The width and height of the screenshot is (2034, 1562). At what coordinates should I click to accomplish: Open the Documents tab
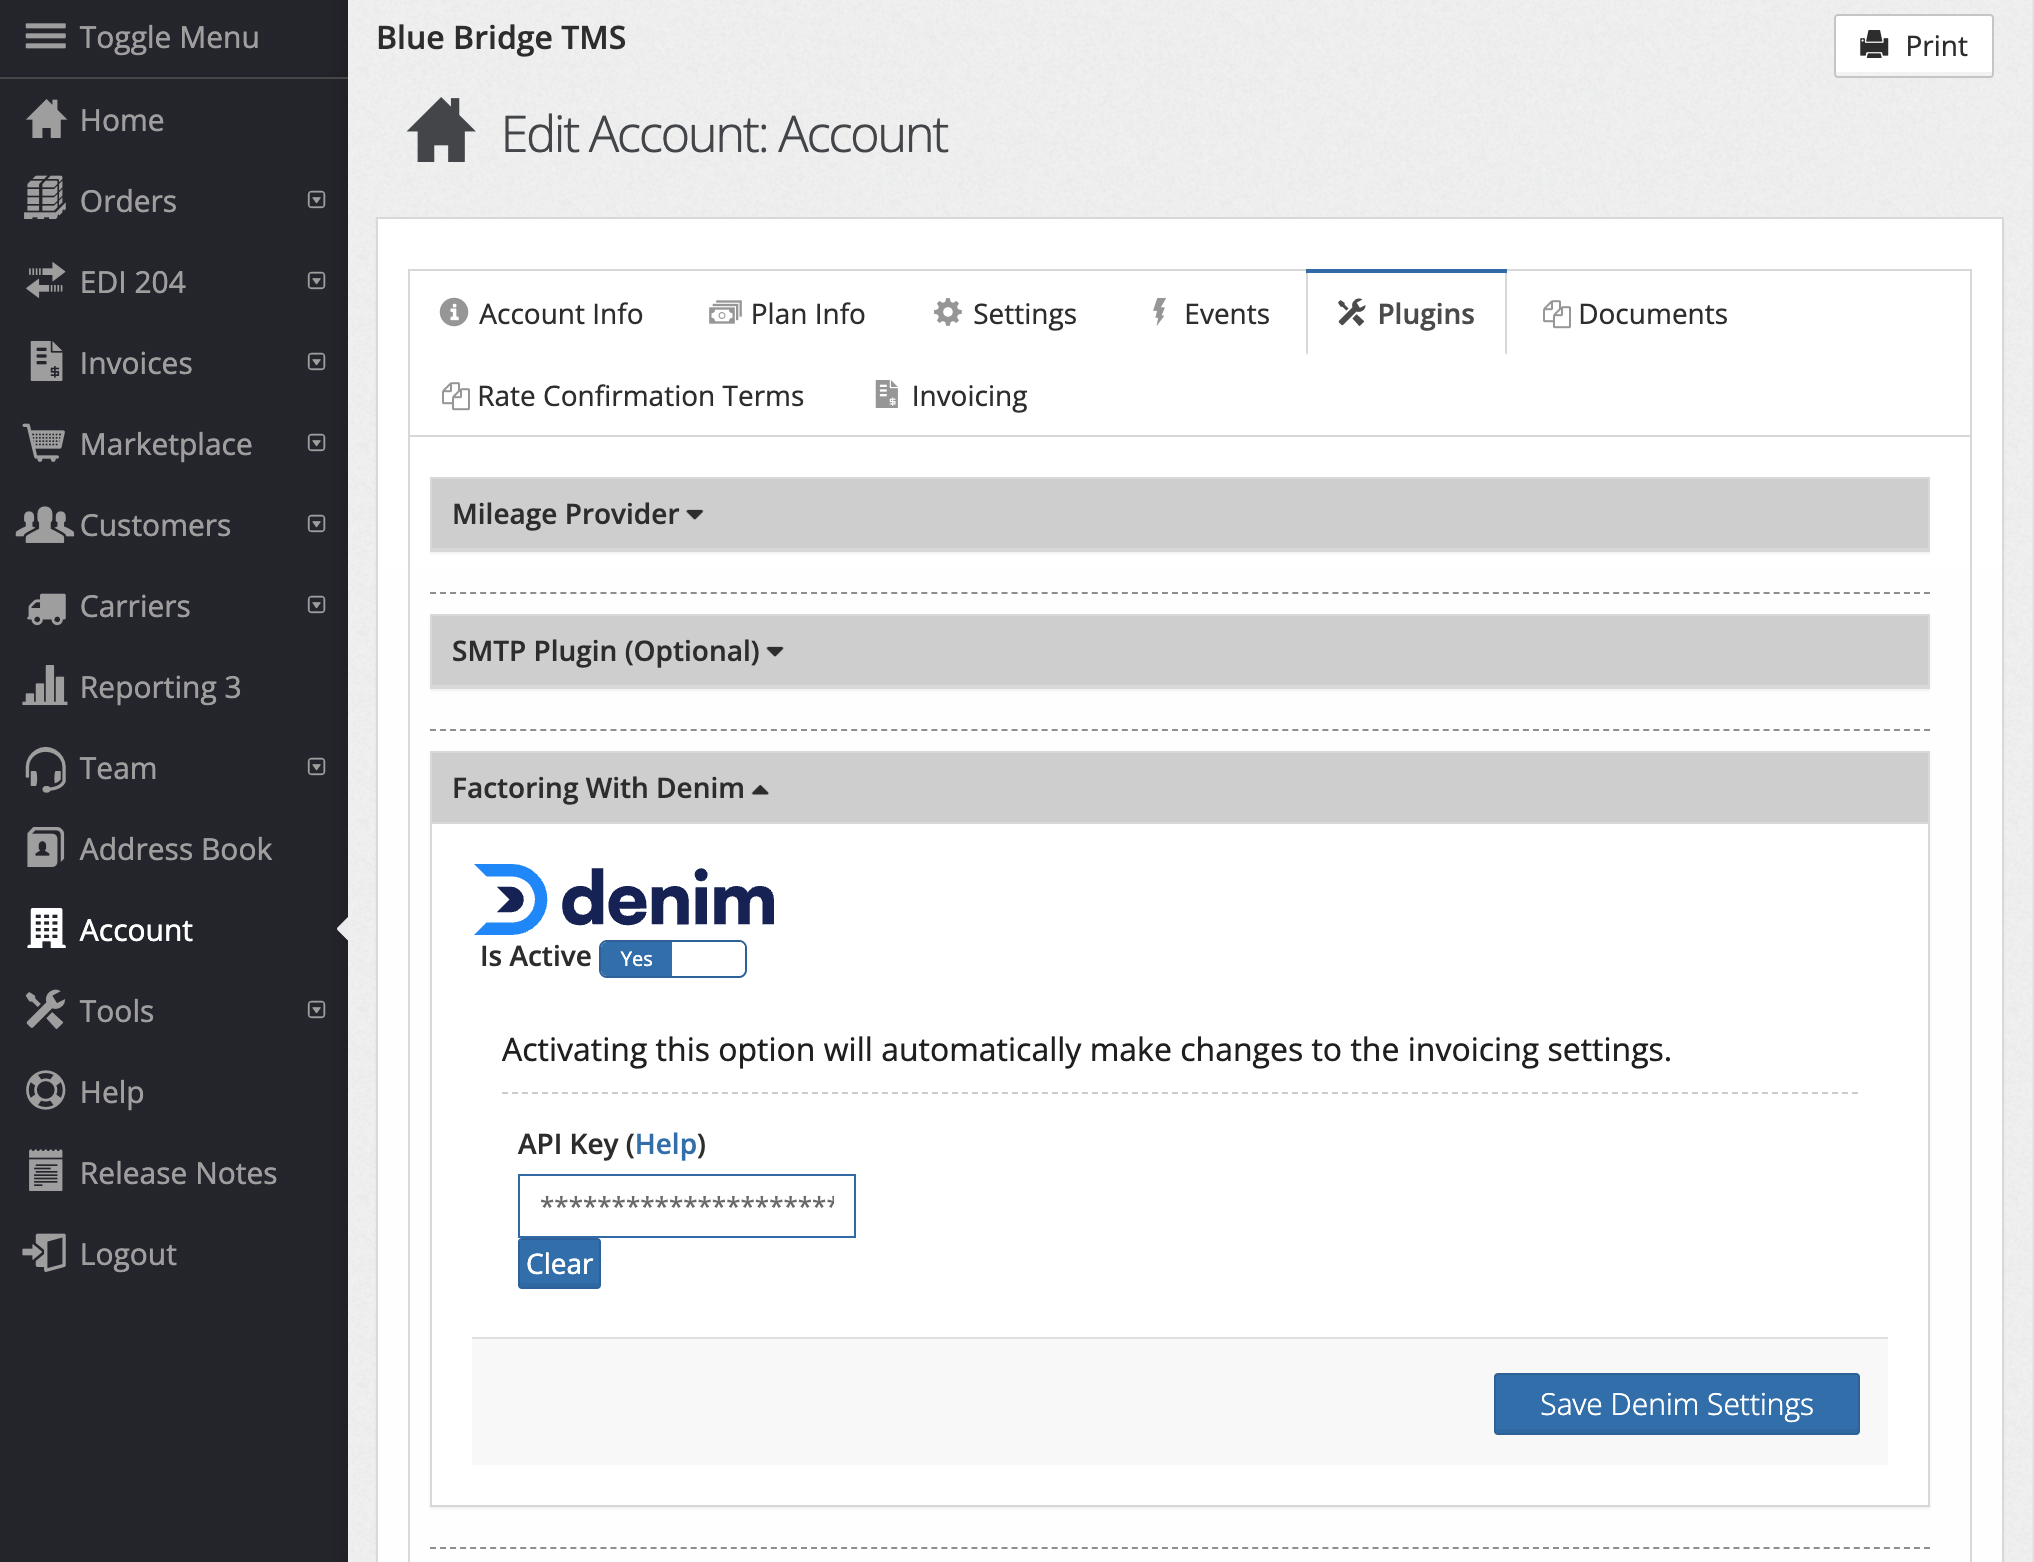tap(1635, 313)
